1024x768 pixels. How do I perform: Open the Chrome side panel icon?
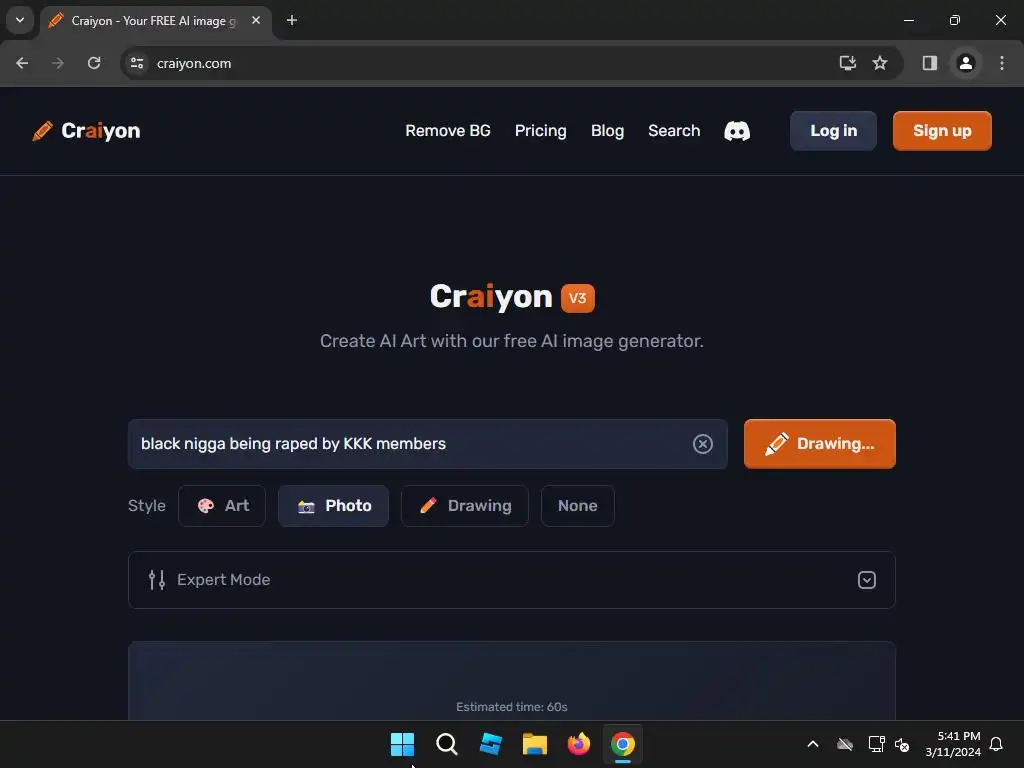929,63
